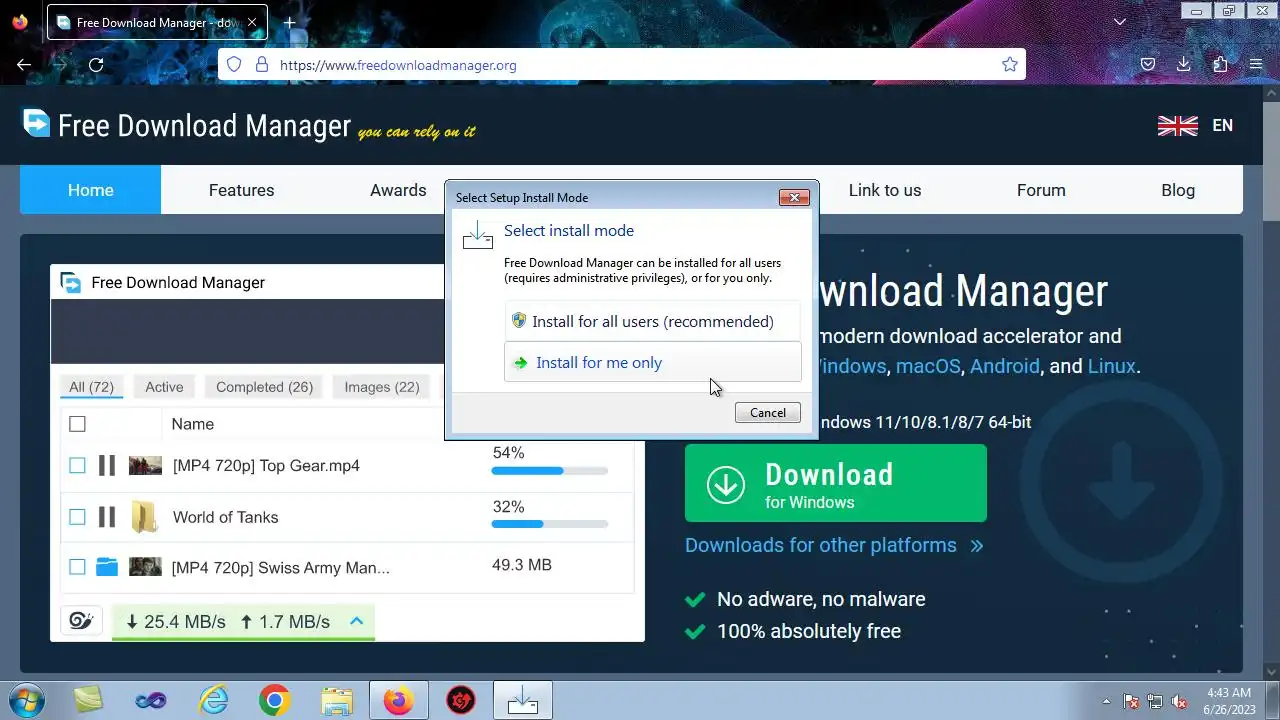The image size is (1280, 720).
Task: Click the FDM installer taskbar icon
Action: pyautogui.click(x=522, y=701)
